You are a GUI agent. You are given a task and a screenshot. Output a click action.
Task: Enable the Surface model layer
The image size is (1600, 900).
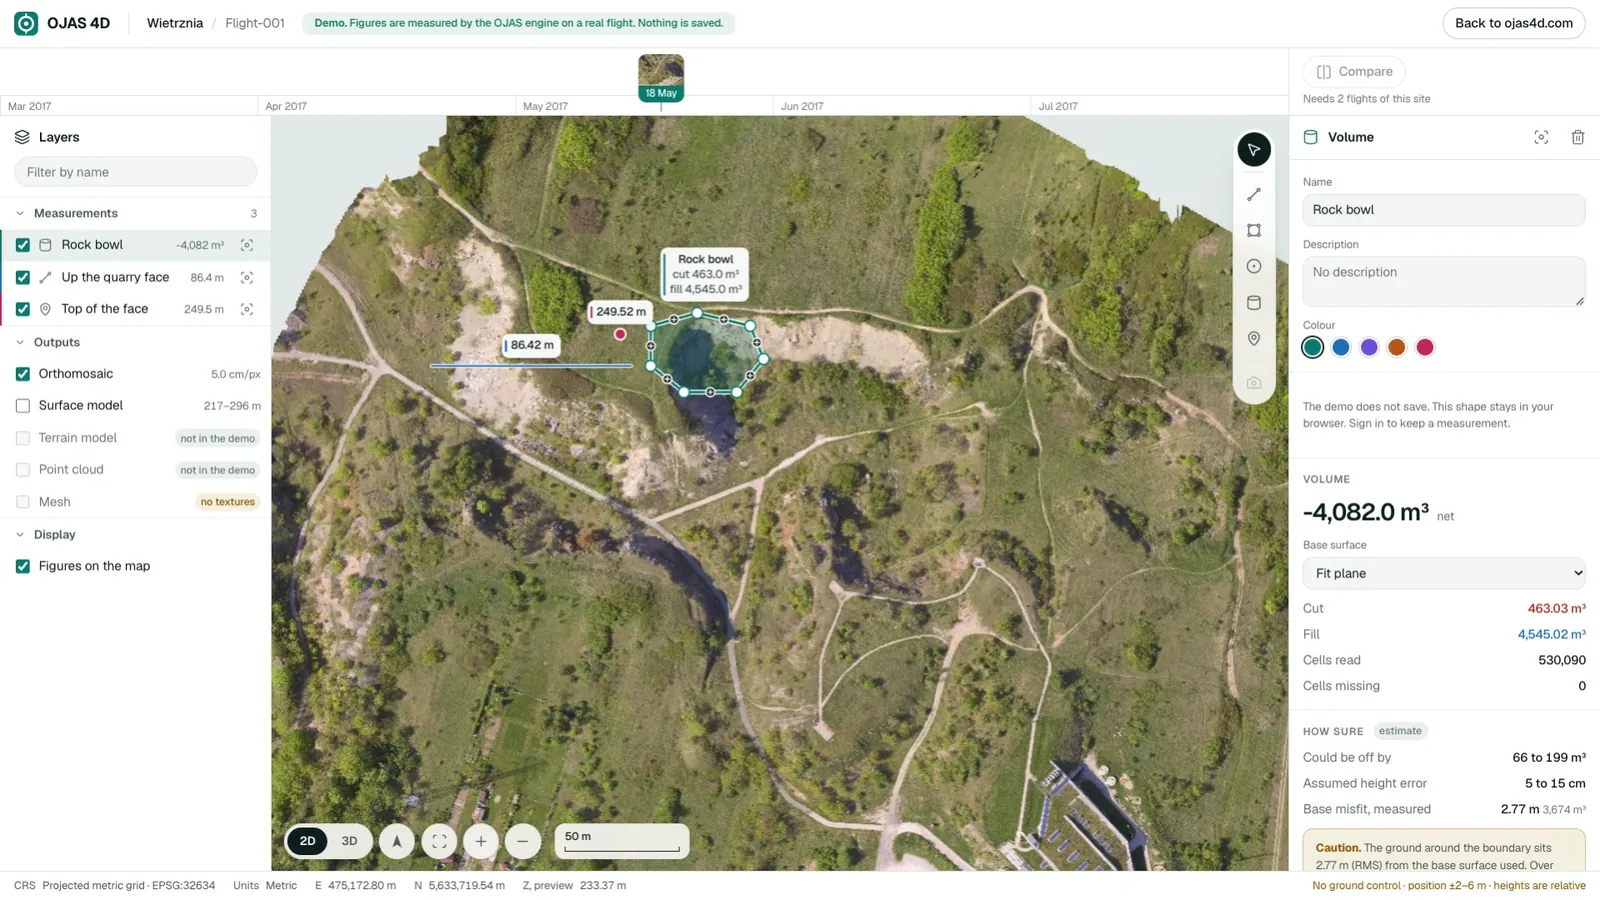click(x=23, y=406)
